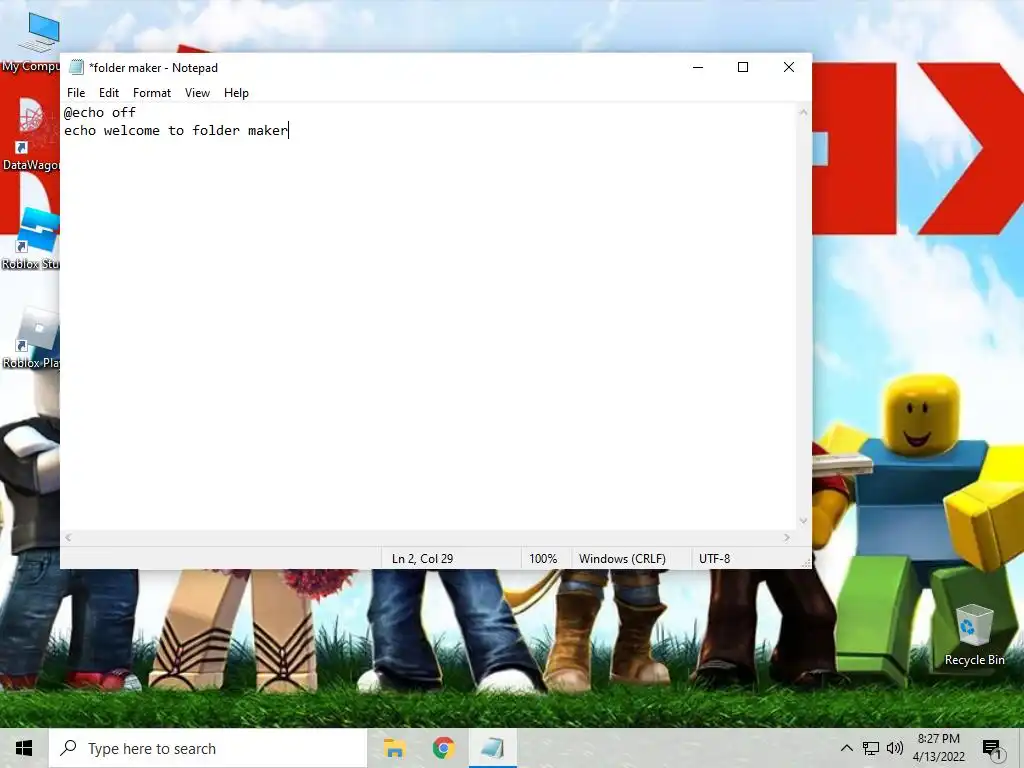This screenshot has width=1024, height=768.
Task: Click the "echo welcome to folder maker" line
Action: pos(176,131)
